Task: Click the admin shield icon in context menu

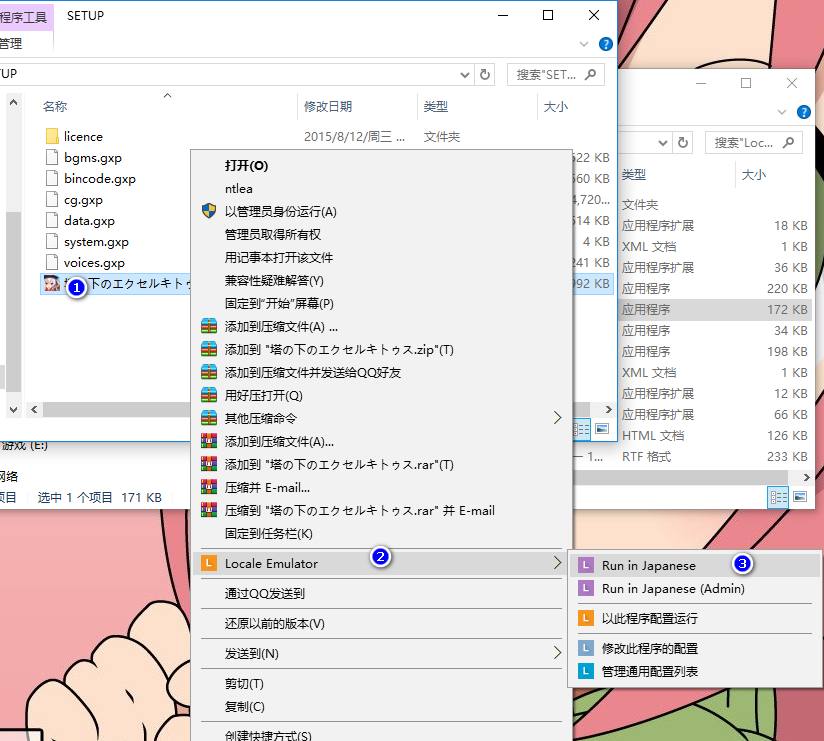Action: 209,211
